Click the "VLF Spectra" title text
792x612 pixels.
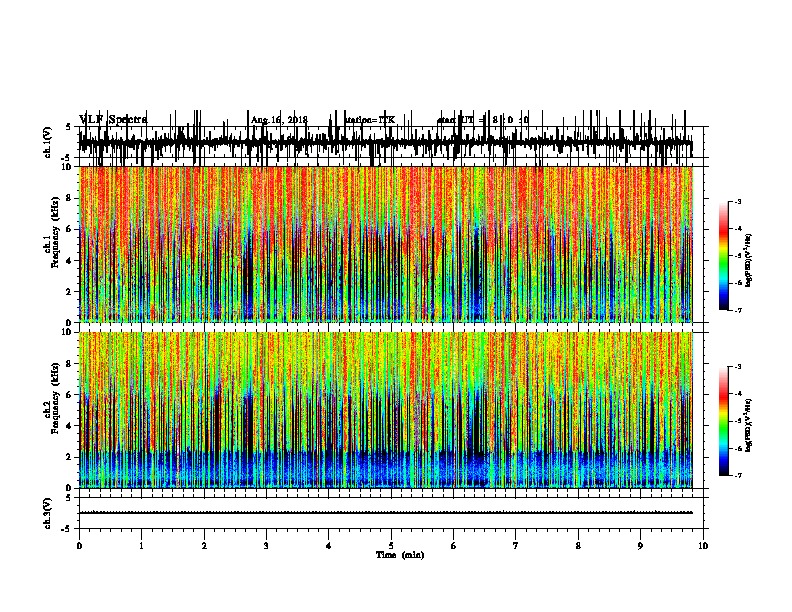coord(113,120)
